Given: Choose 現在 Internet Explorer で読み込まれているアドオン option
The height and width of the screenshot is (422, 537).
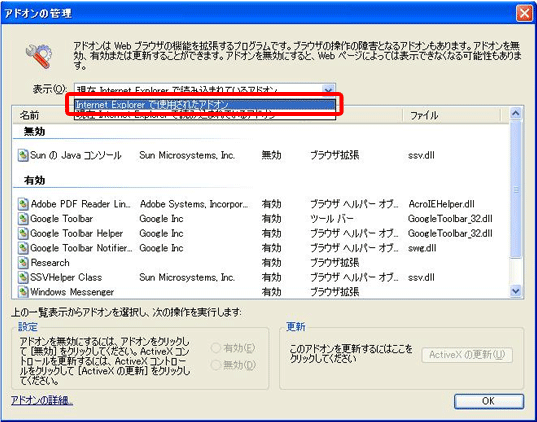Looking at the screenshot, I should pyautogui.click(x=204, y=114).
